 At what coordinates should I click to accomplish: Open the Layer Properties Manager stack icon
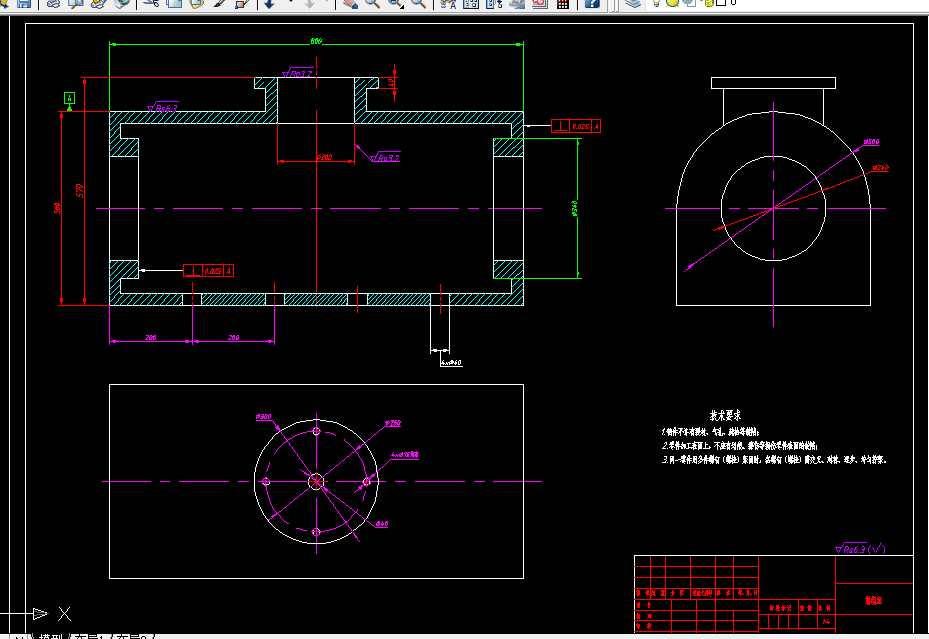point(633,3)
